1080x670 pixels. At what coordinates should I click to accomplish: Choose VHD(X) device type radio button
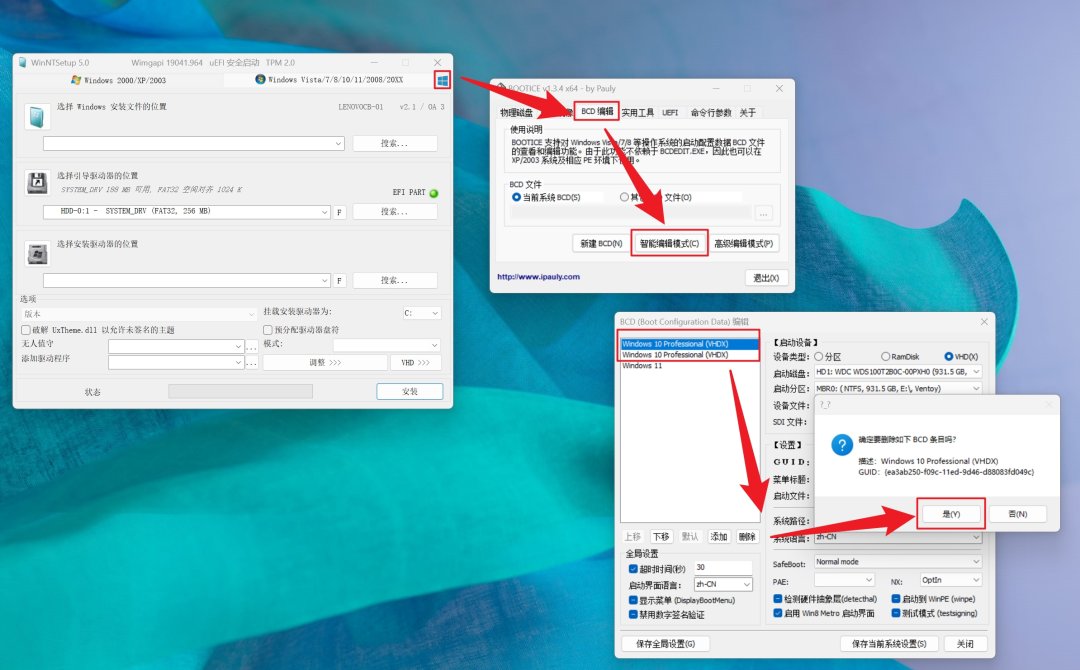point(948,357)
